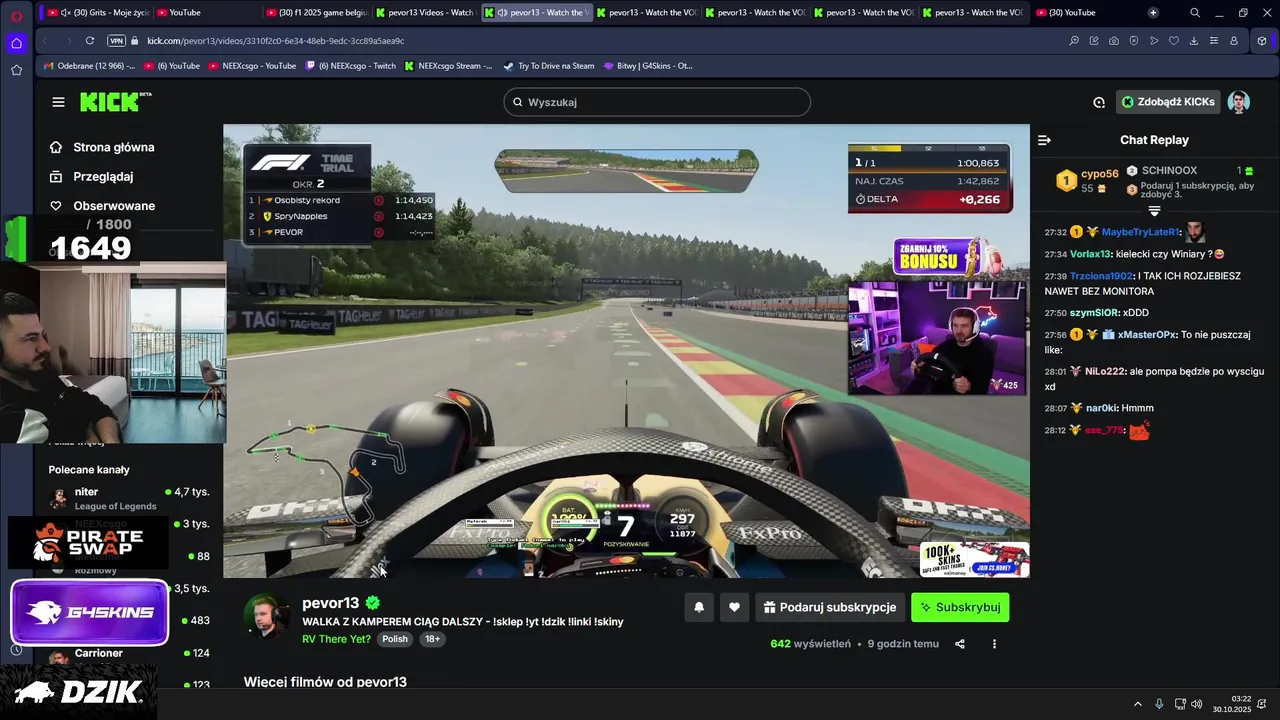Image resolution: width=1280 pixels, height=720 pixels.
Task: Click MaybeTryLateR1 chat username
Action: coord(1141,232)
